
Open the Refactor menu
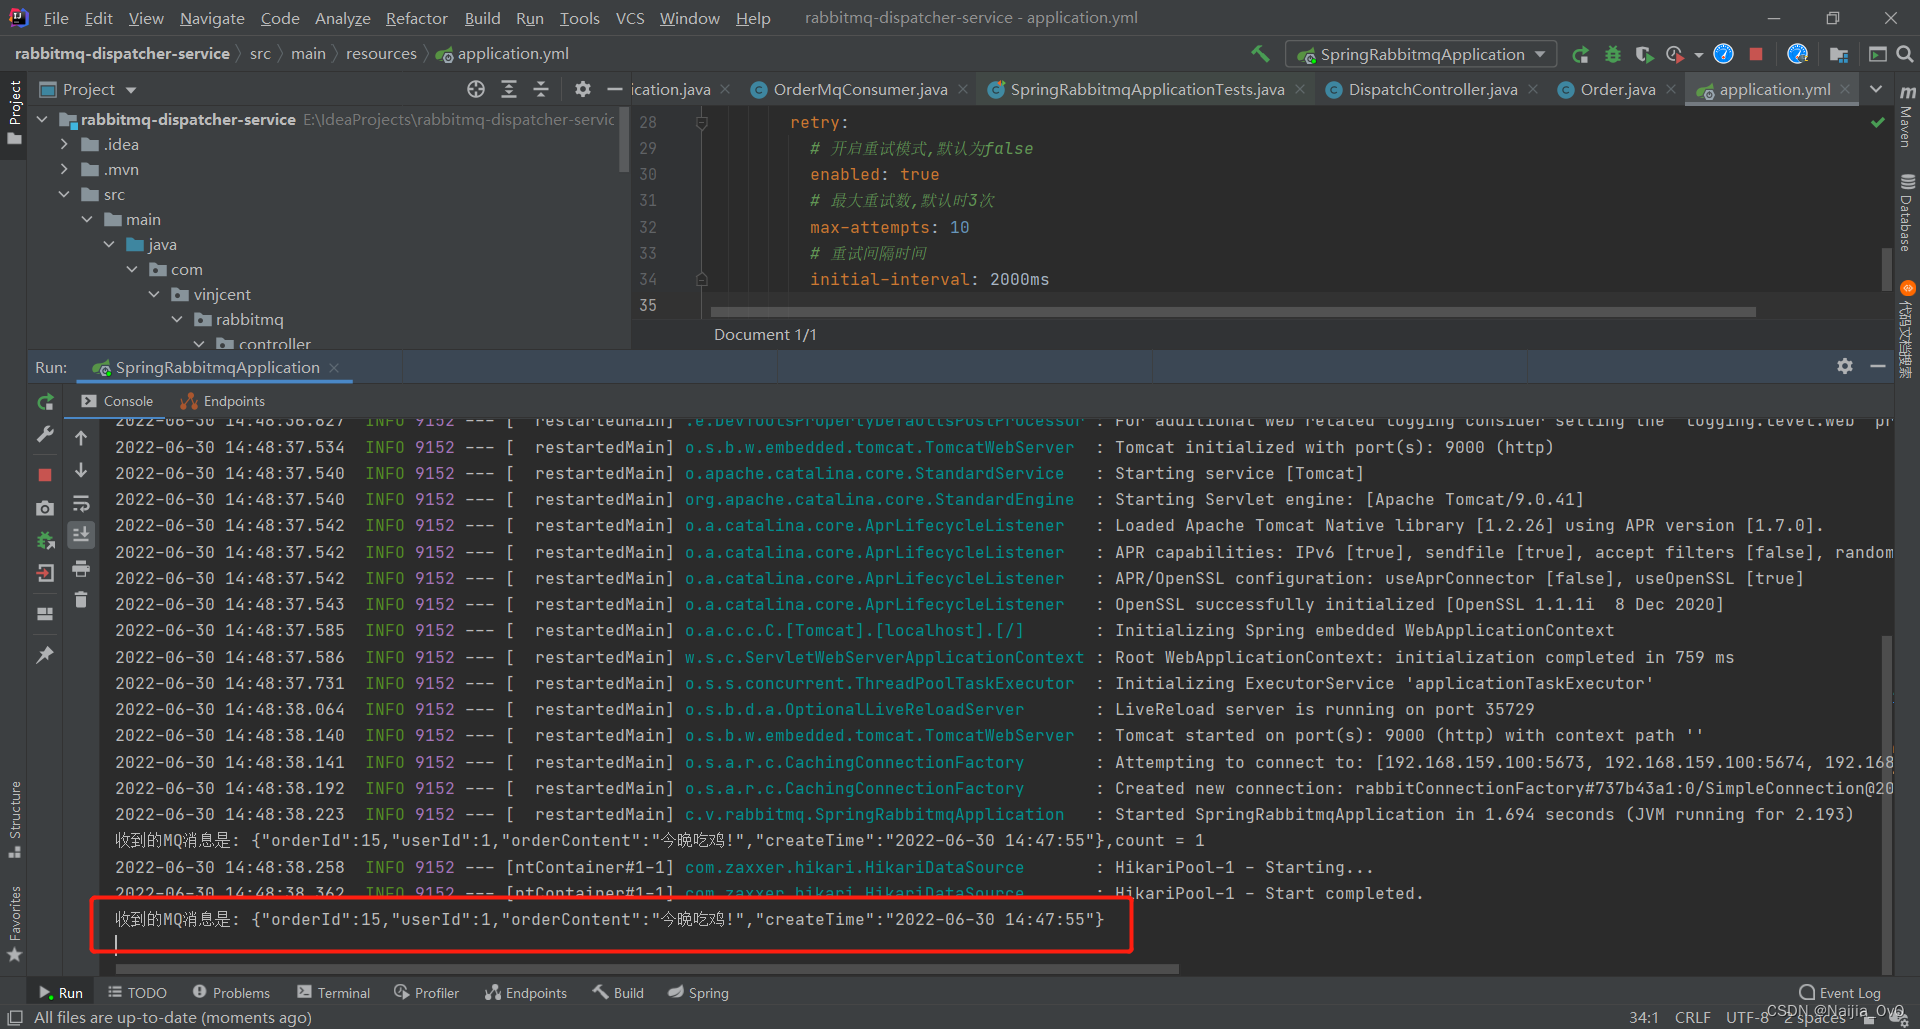pos(416,18)
